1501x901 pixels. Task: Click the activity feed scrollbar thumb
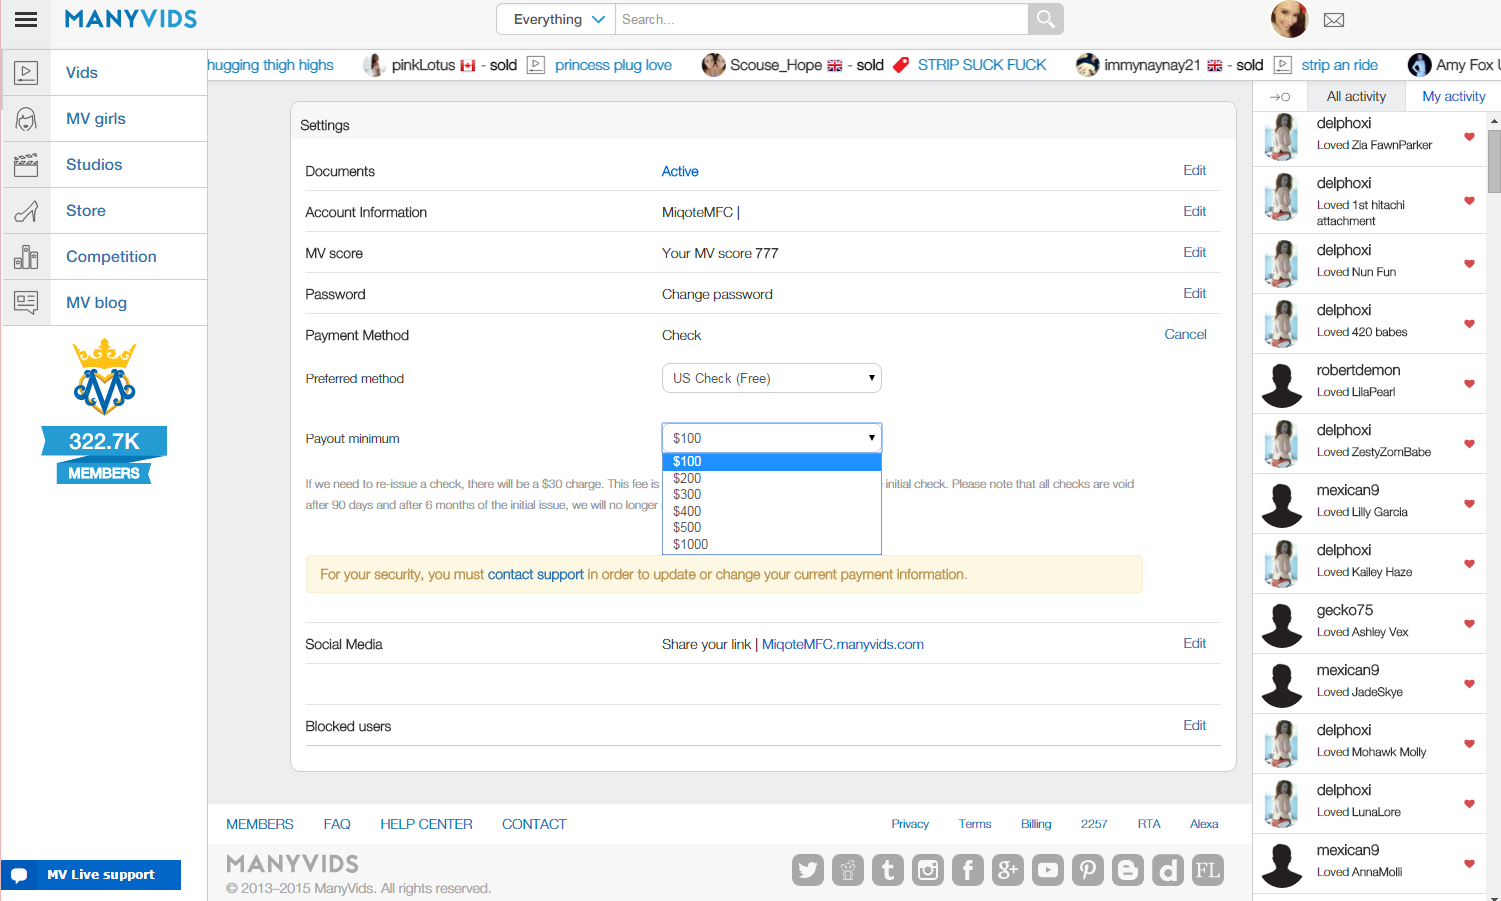[1494, 160]
